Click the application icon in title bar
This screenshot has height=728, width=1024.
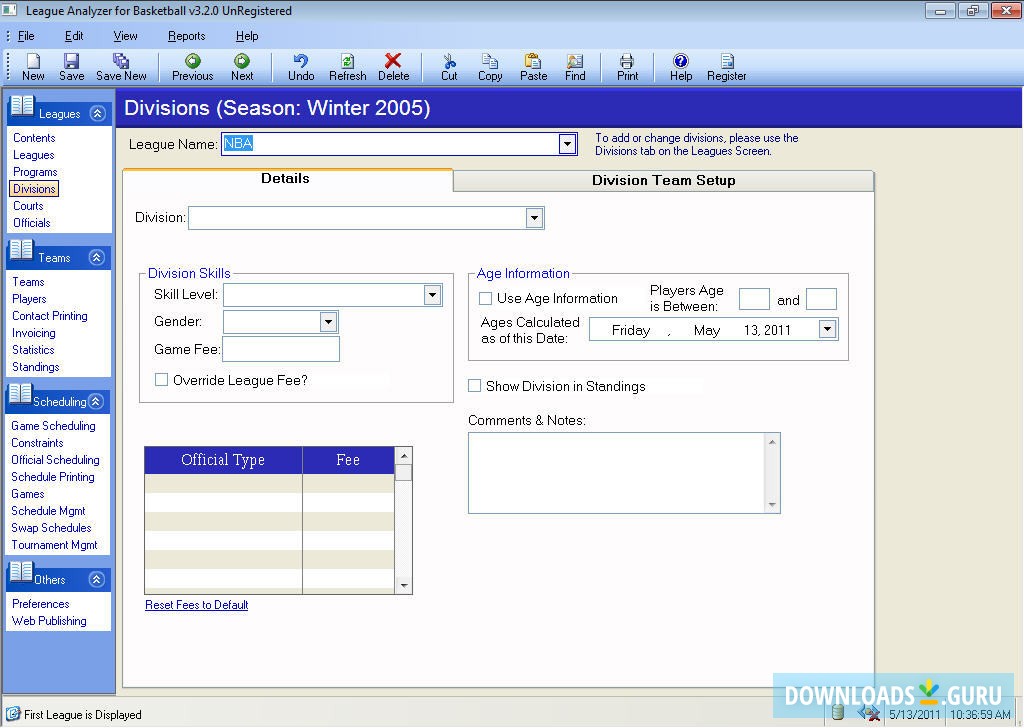(9, 10)
